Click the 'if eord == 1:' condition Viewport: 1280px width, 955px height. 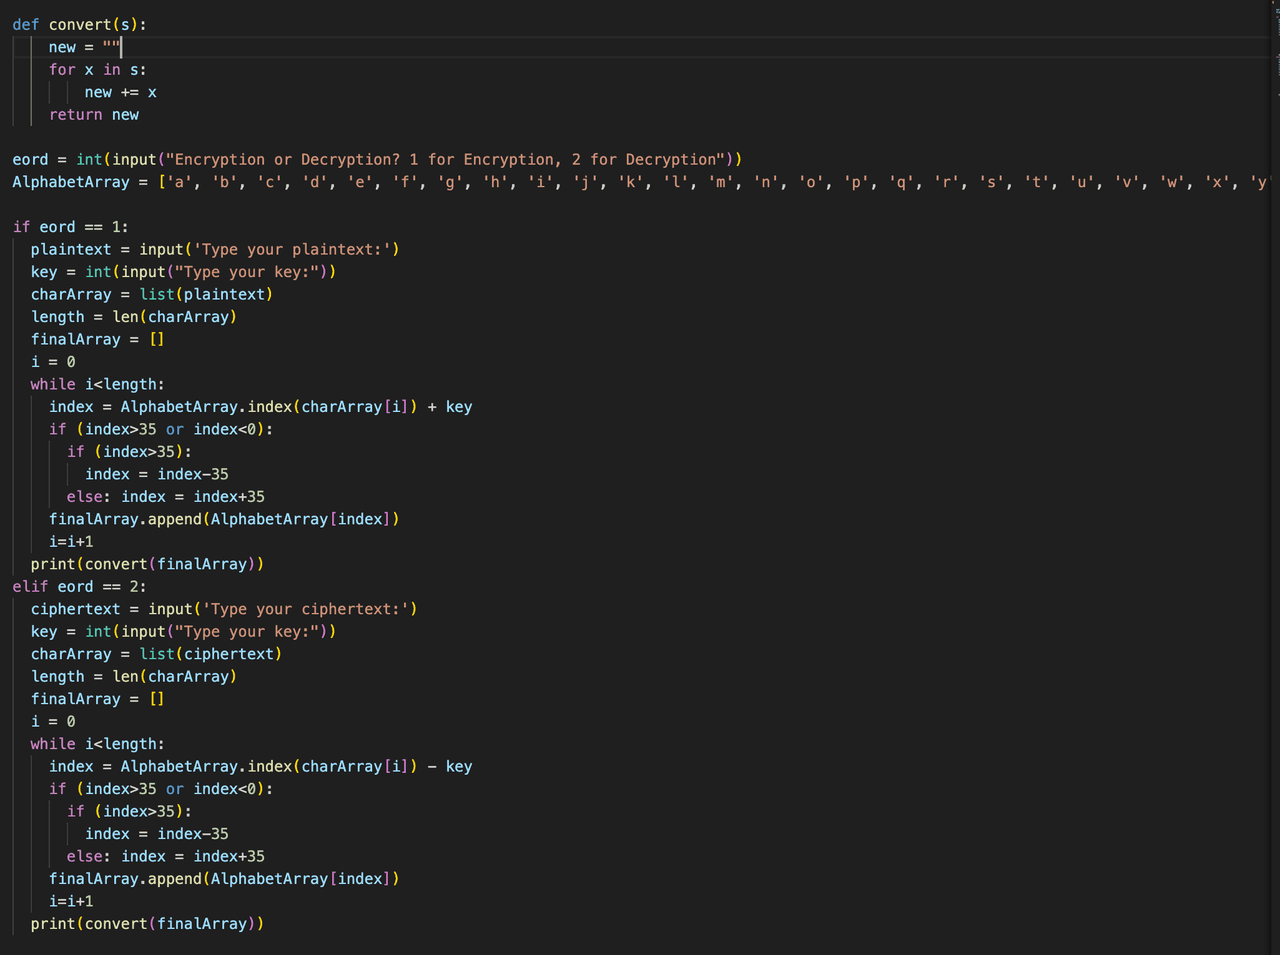[x=70, y=227]
